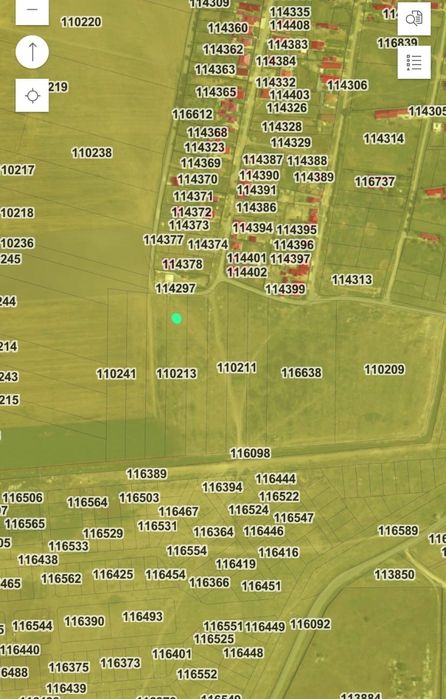Select parcel label 110209

[384, 370]
